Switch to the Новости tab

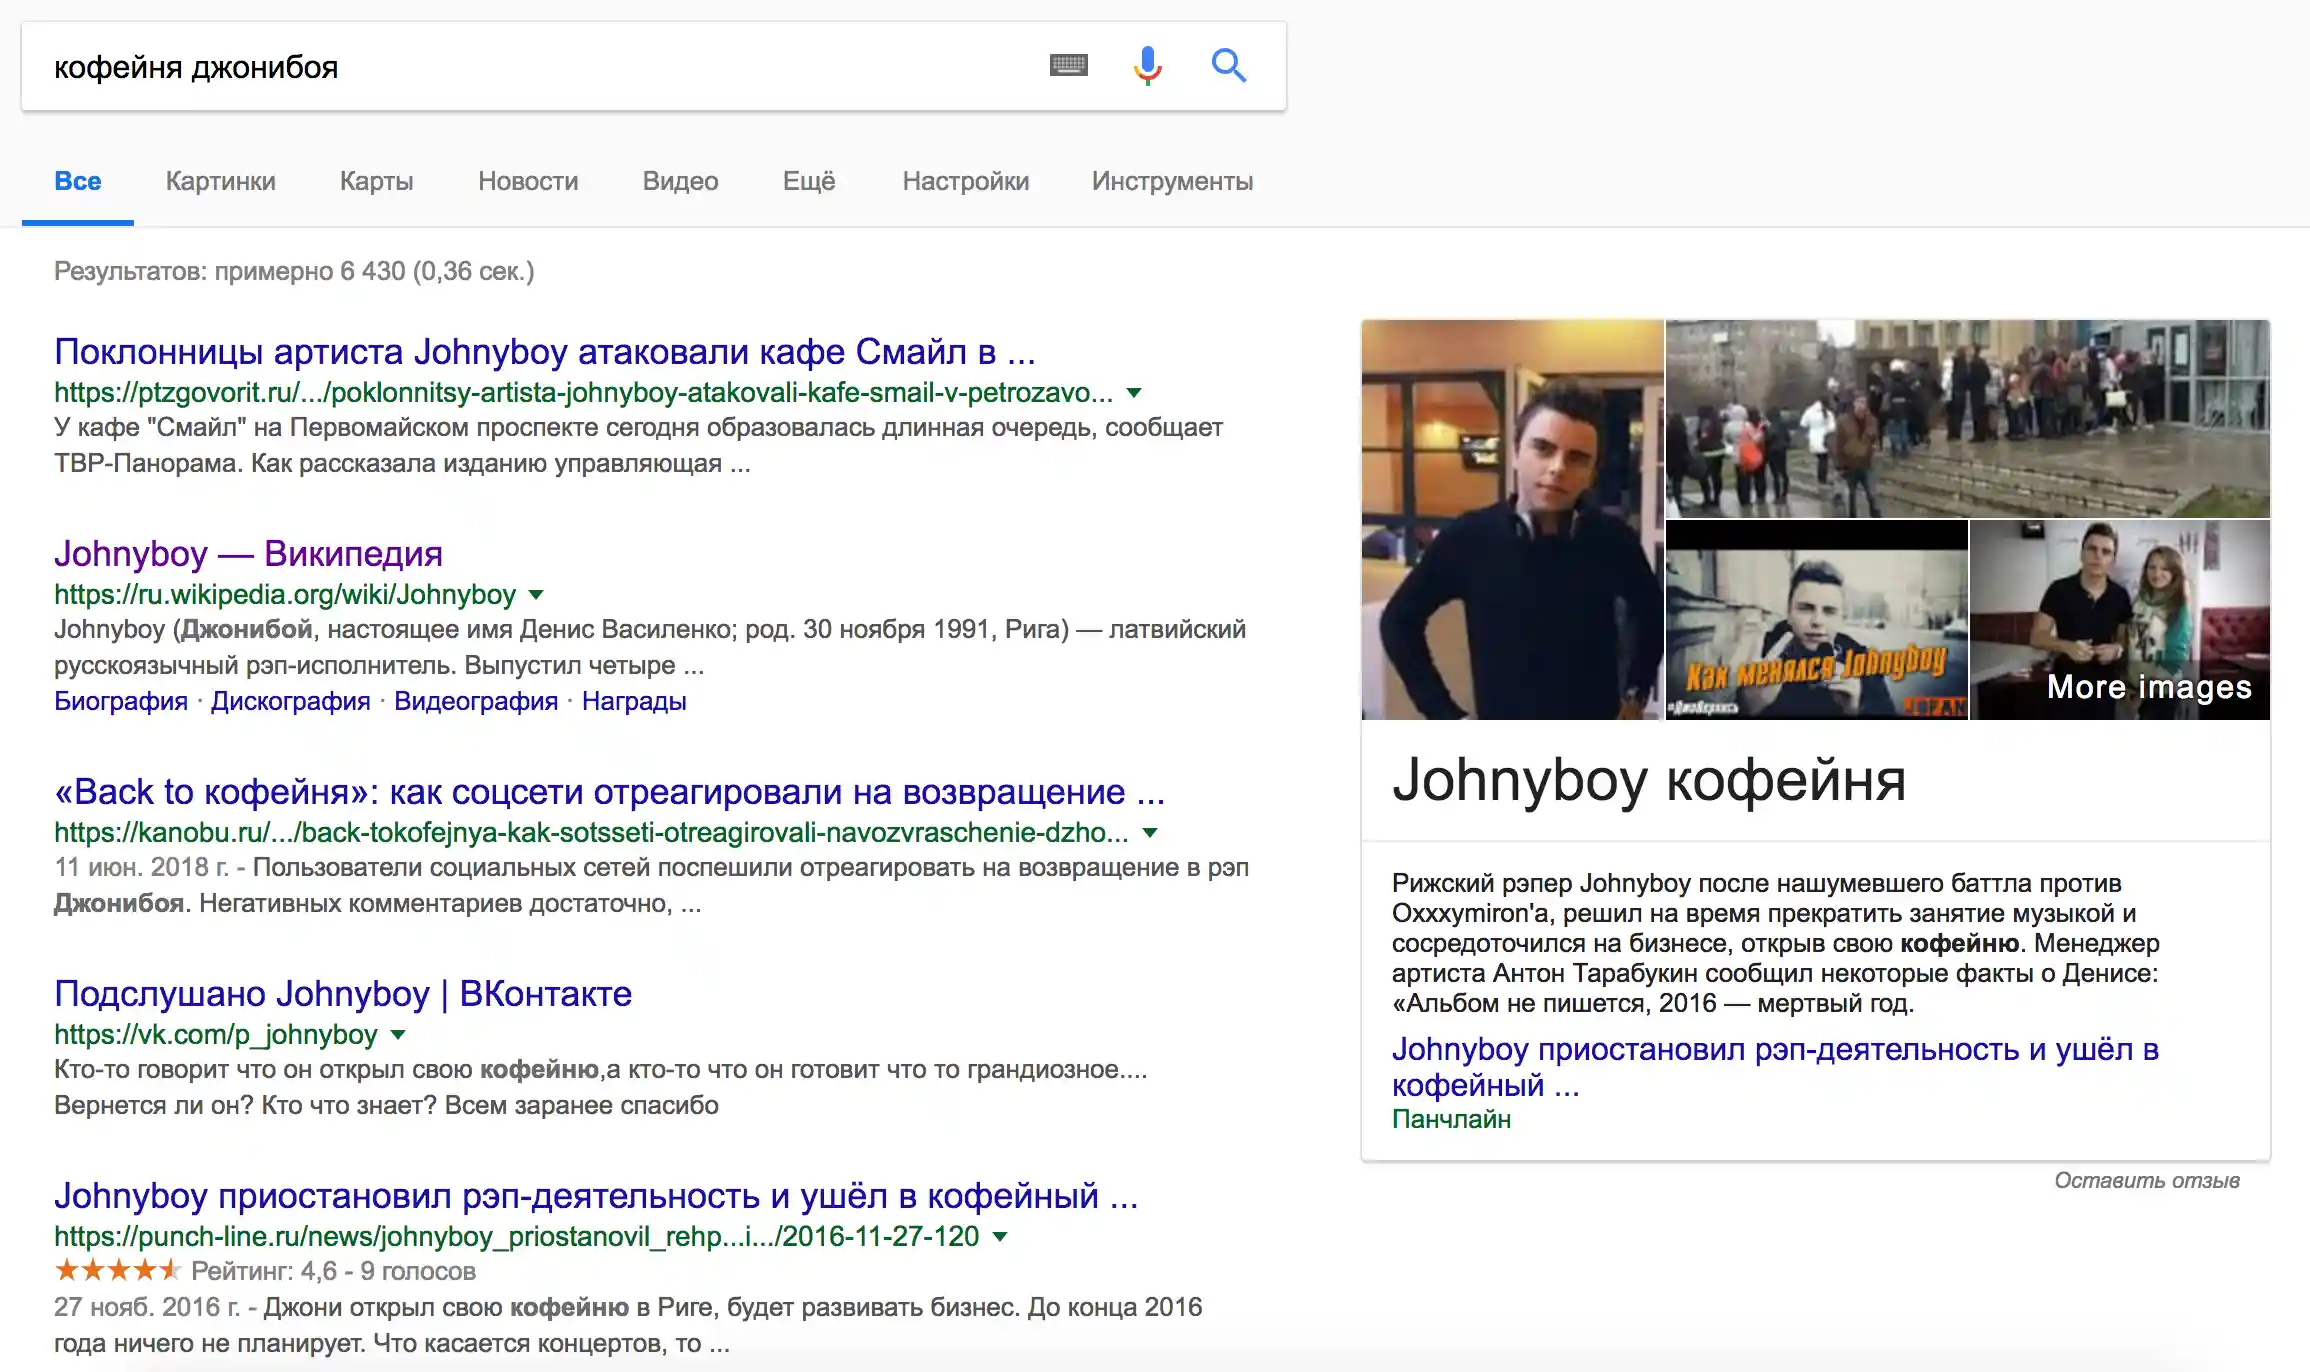pos(528,181)
